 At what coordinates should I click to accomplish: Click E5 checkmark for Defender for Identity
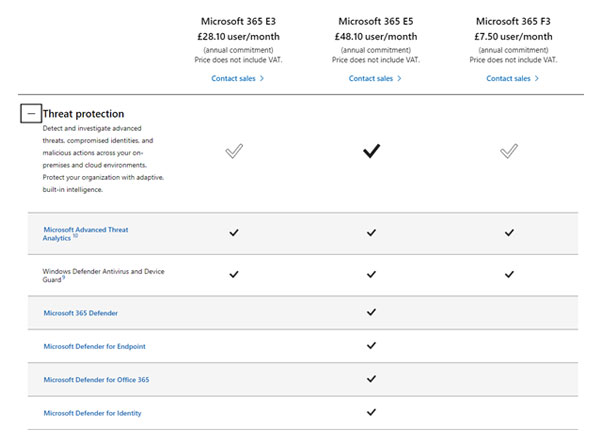371,412
